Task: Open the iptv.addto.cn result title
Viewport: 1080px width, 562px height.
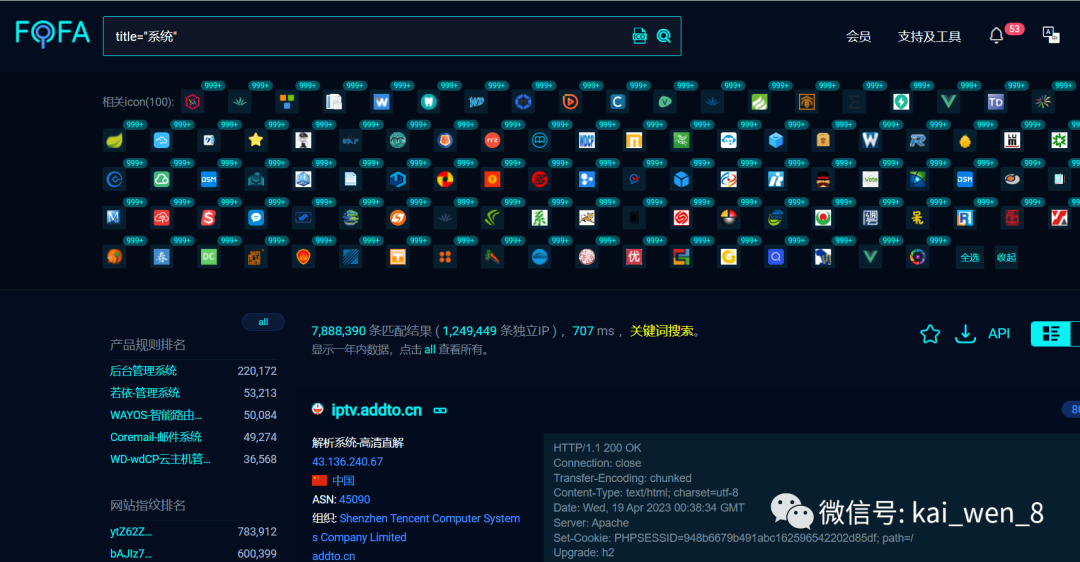Action: [376, 410]
